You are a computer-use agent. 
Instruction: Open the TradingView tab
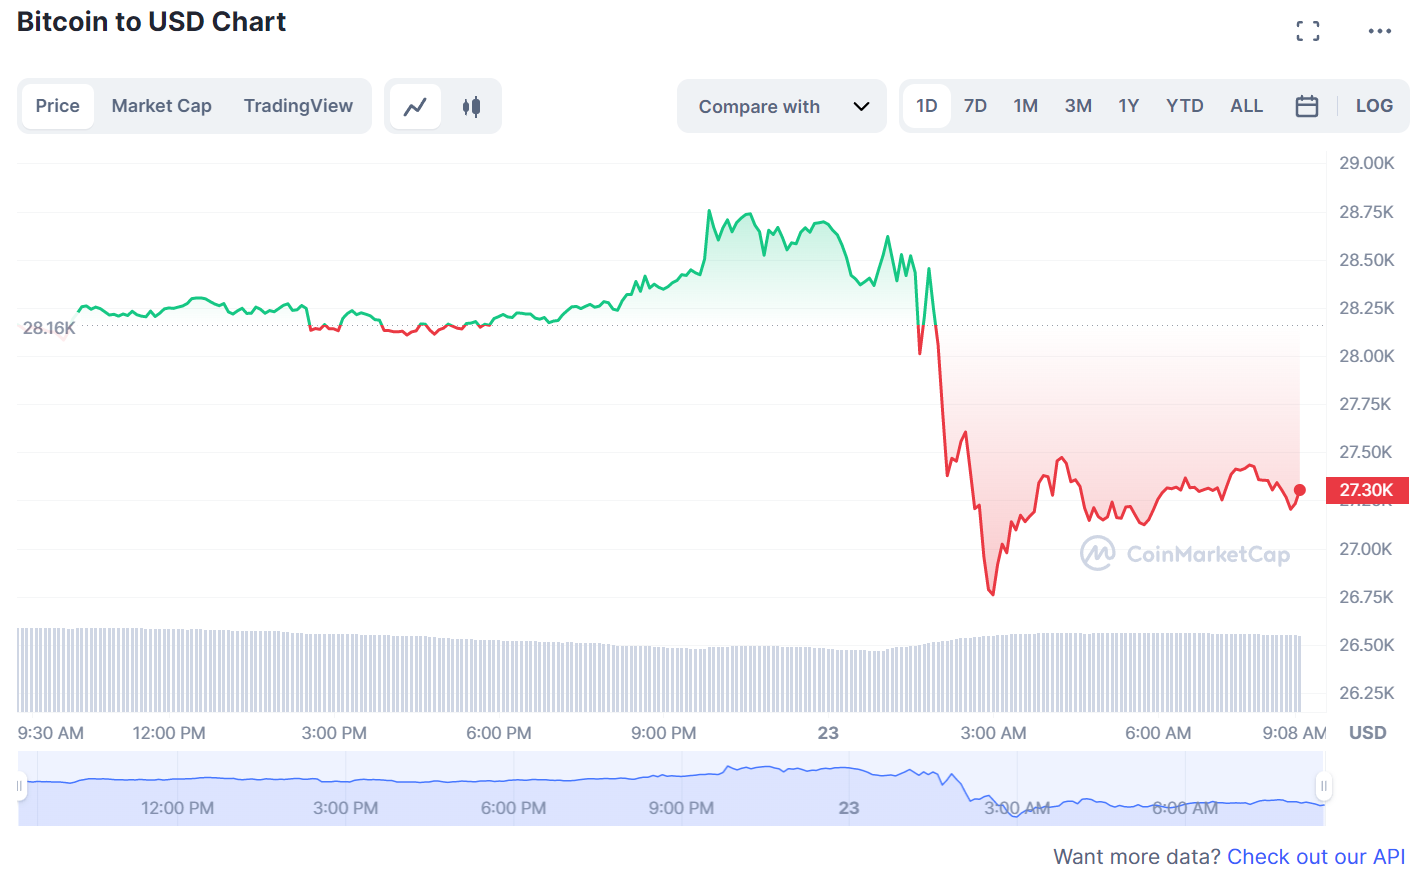pyautogui.click(x=298, y=106)
